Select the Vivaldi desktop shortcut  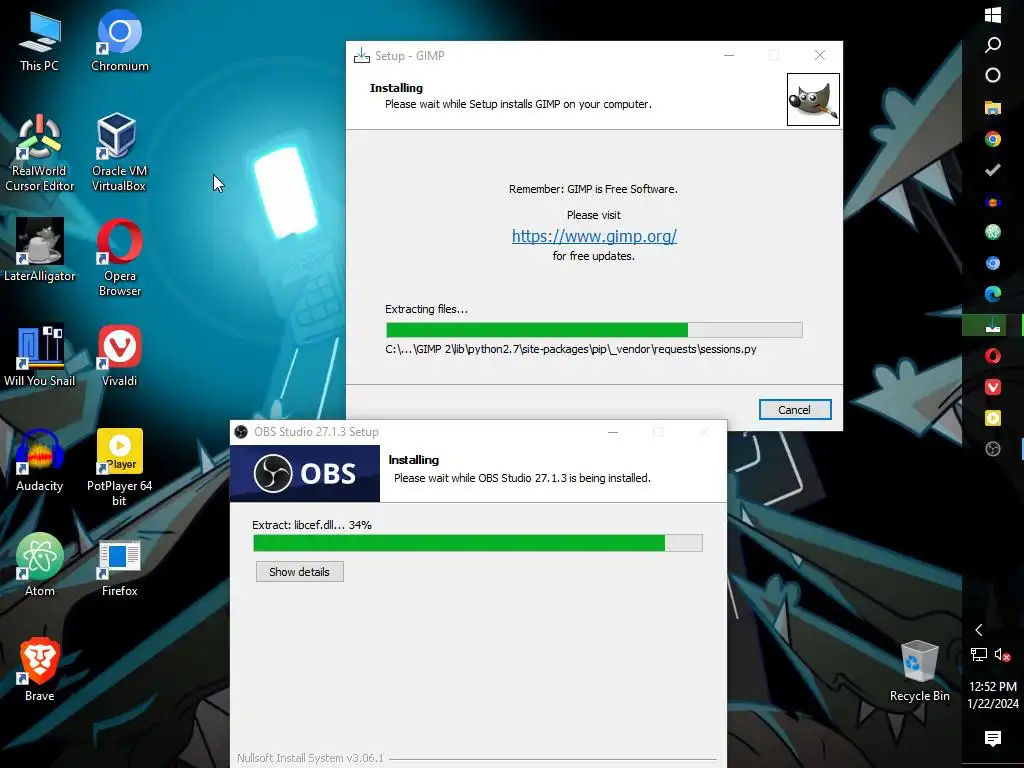click(x=120, y=356)
